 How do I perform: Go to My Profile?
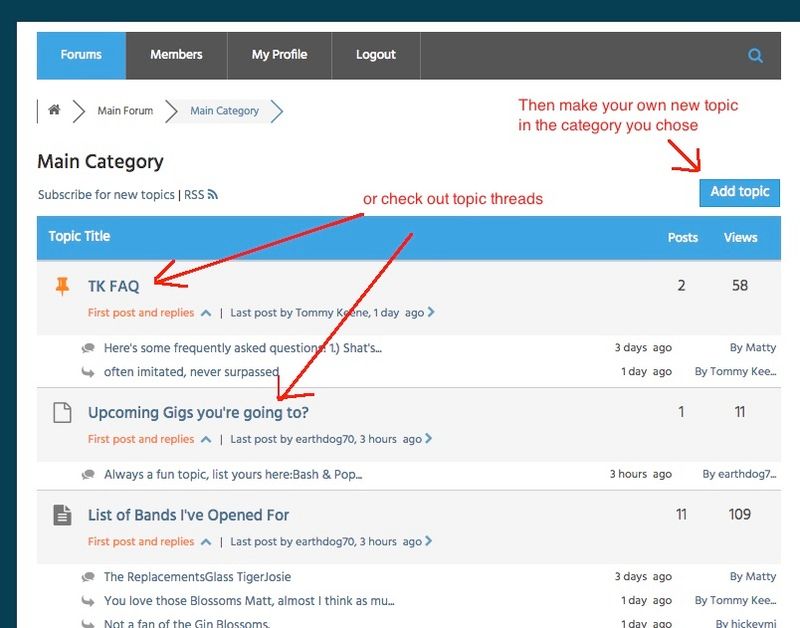pyautogui.click(x=279, y=55)
